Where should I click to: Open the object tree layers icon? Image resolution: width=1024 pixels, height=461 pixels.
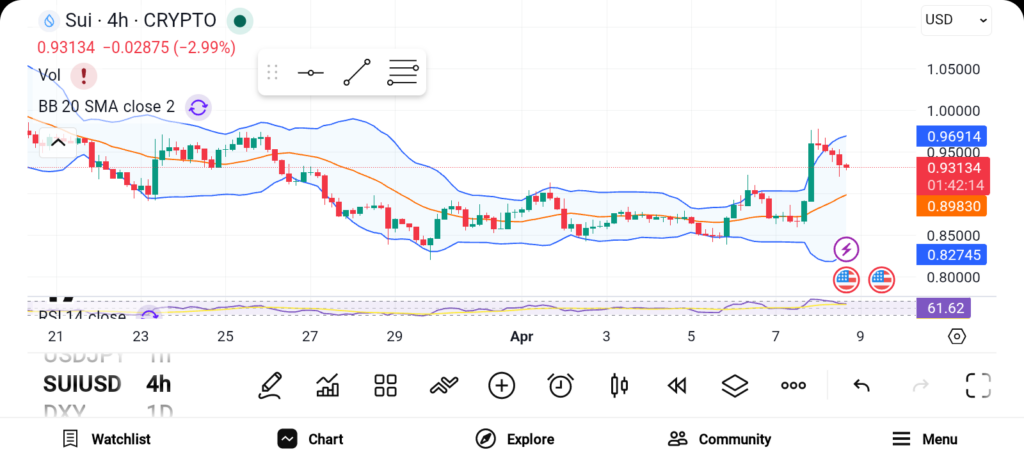[735, 385]
